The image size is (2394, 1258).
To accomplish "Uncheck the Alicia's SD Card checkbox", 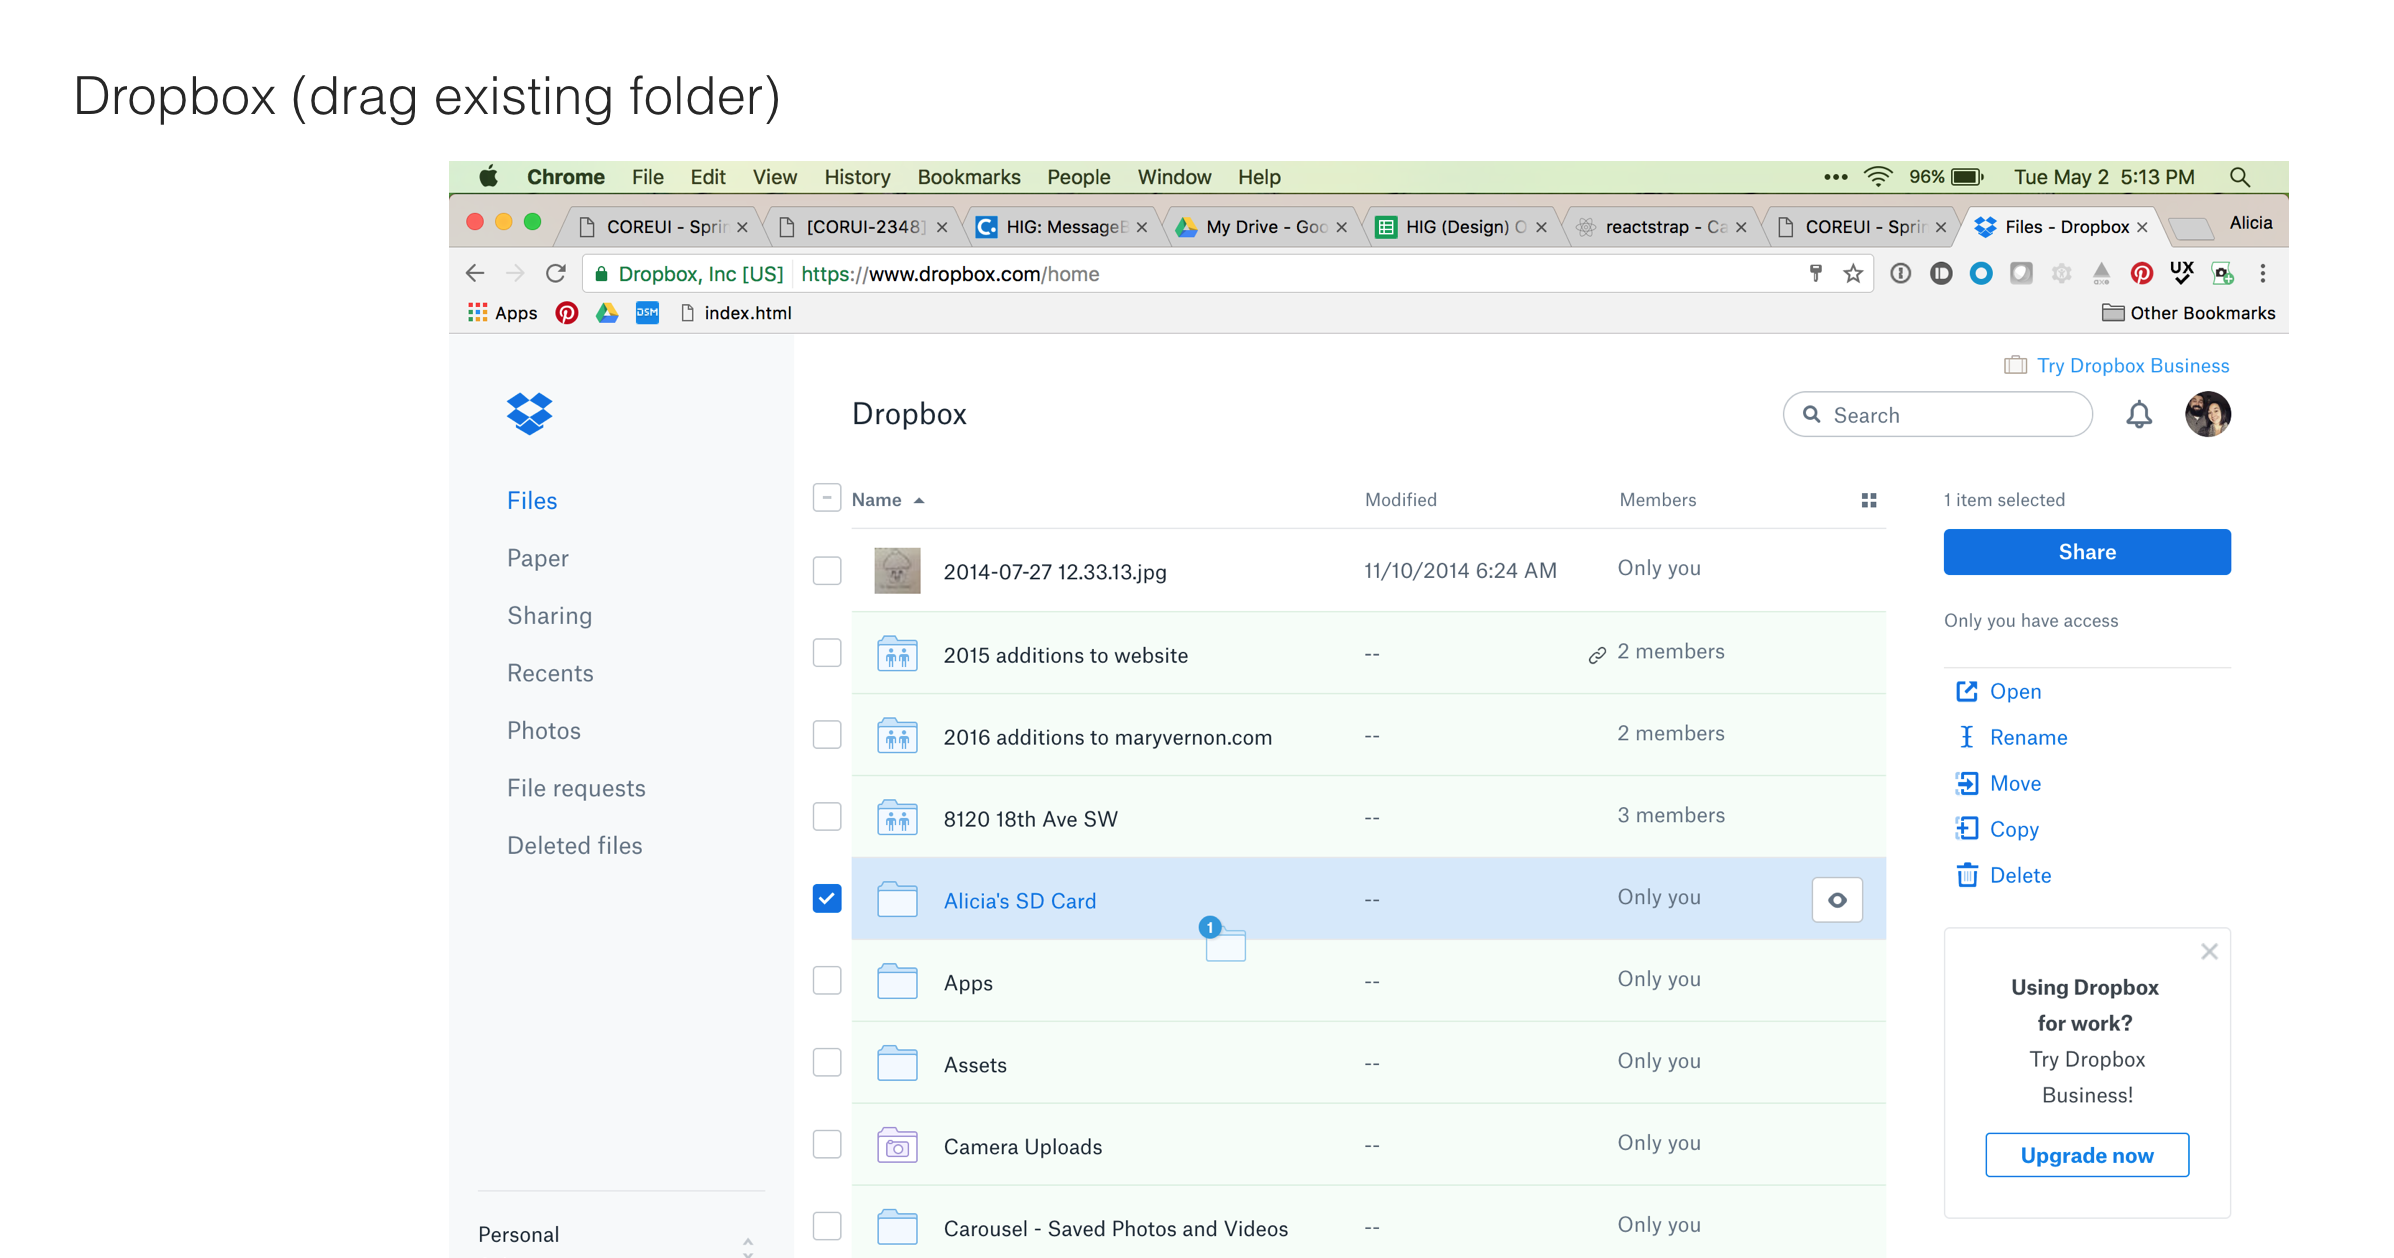I will 826,898.
